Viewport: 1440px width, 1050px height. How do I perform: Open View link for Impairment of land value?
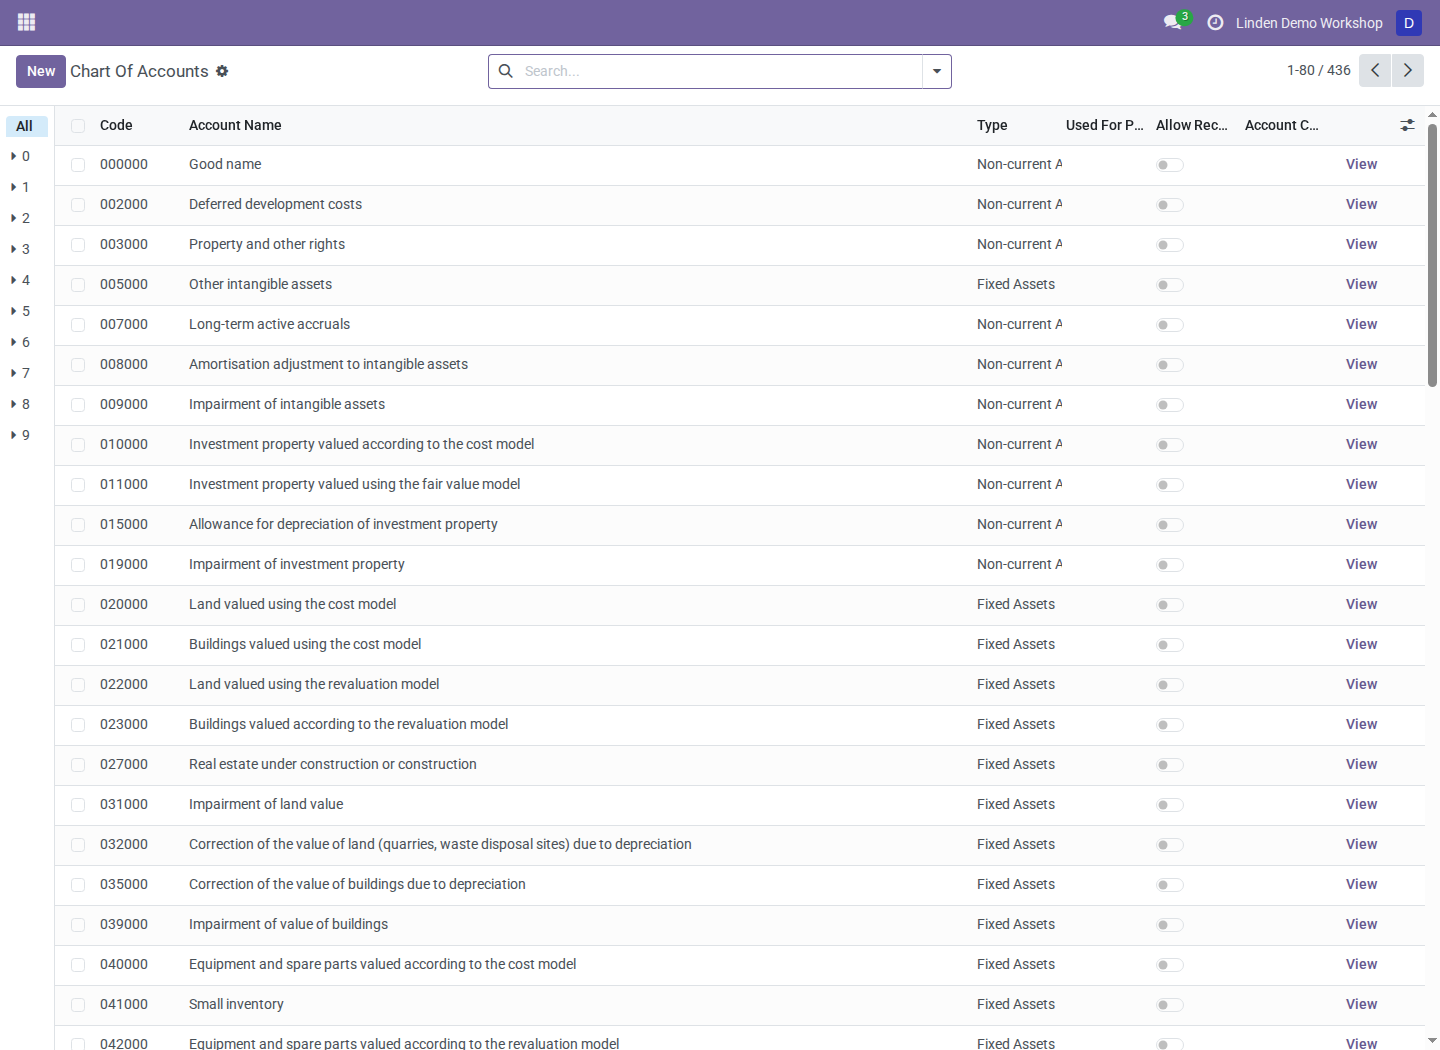(x=1361, y=804)
